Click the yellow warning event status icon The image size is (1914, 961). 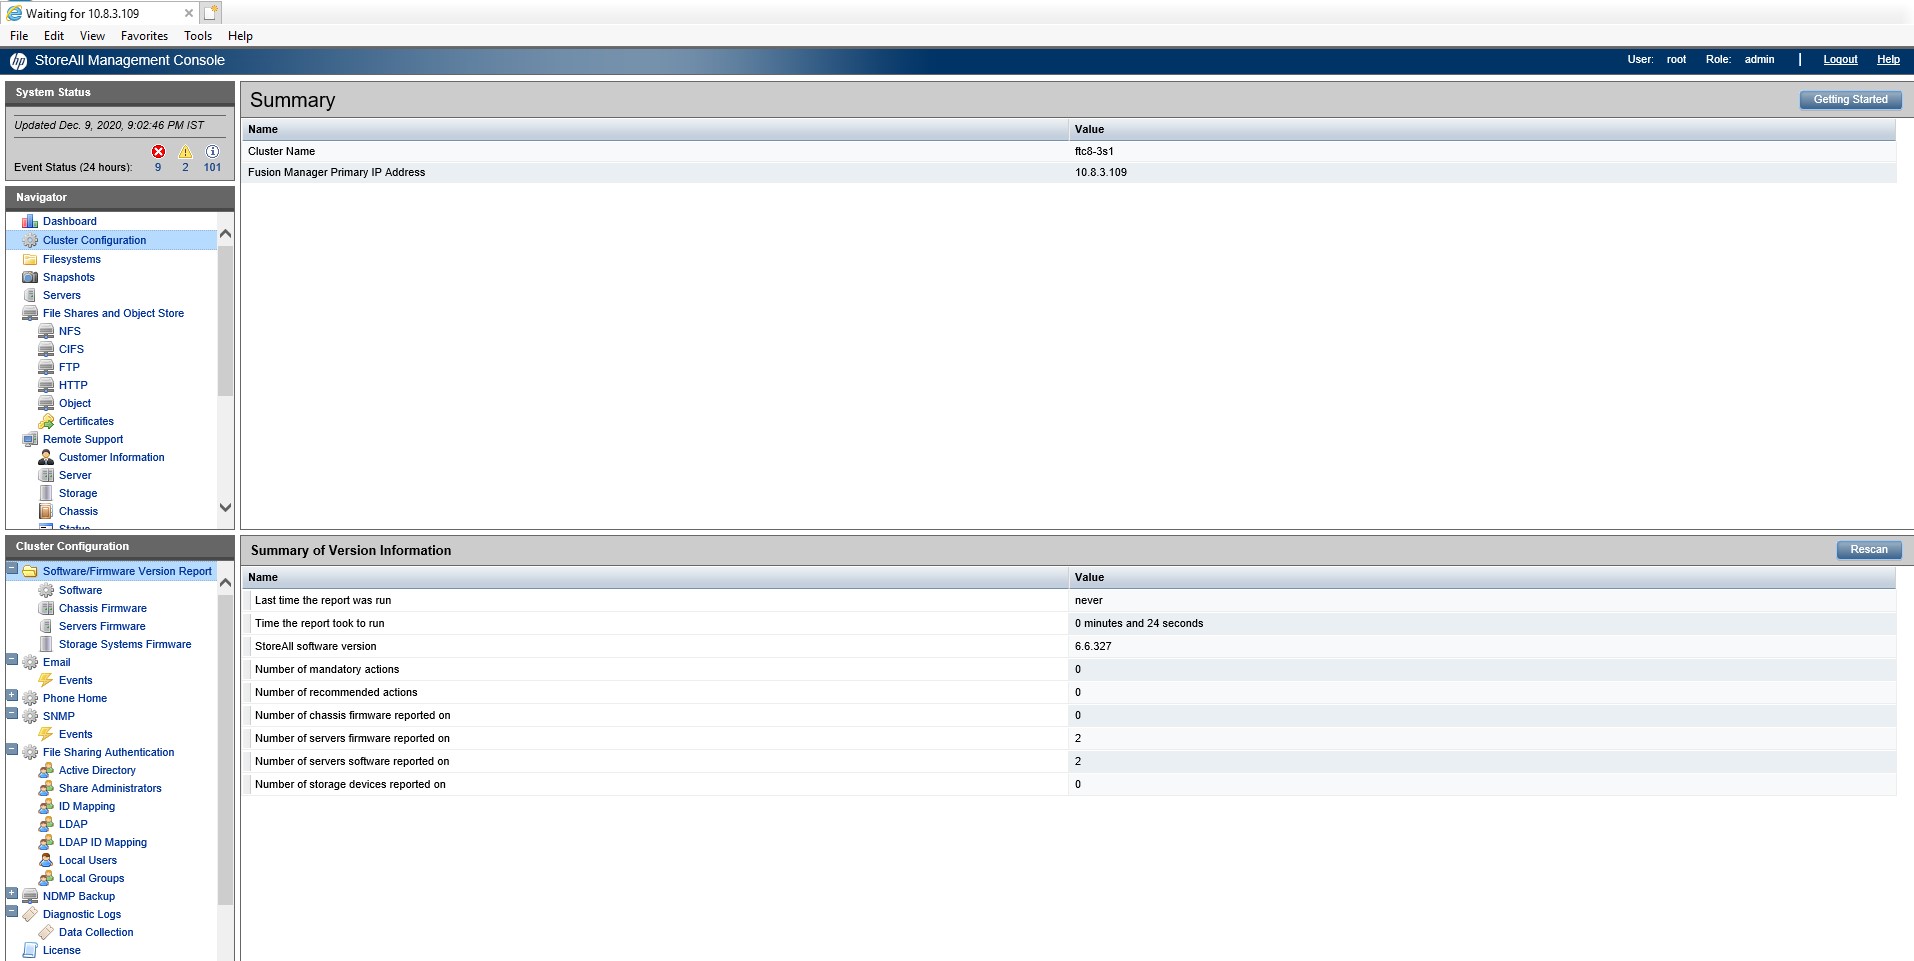[184, 151]
